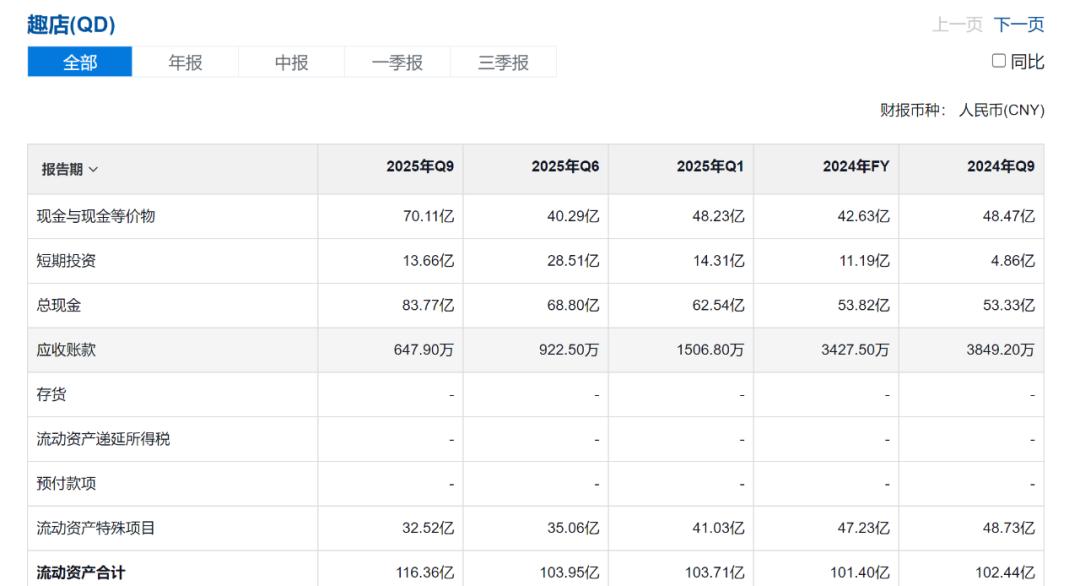
Task: Click 财报币种 人民币(CNY) label
Action: click(962, 110)
